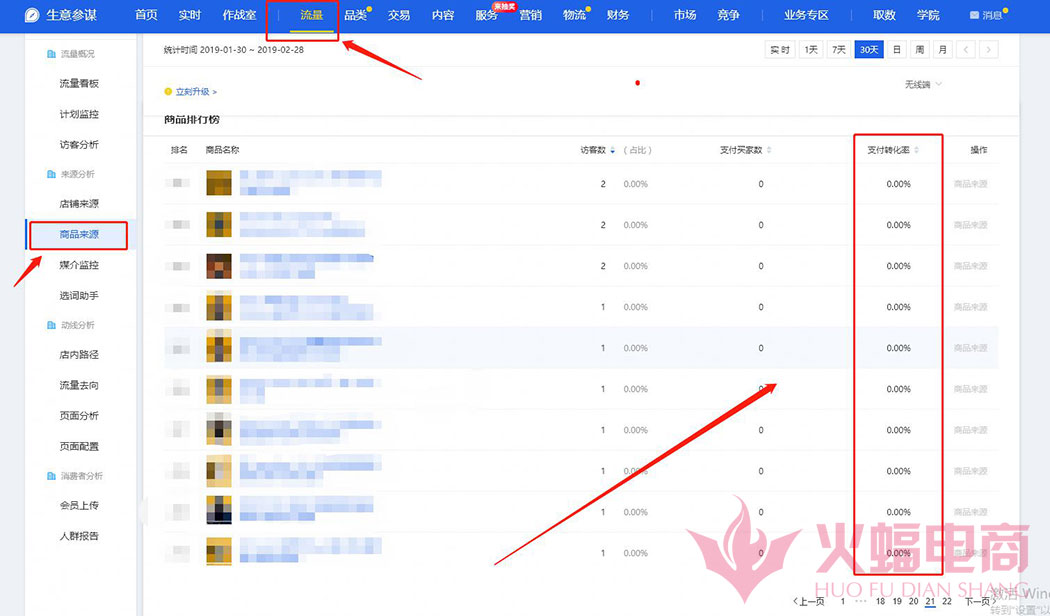The width and height of the screenshot is (1050, 616).
Task: Jump to page 18 in pagination
Action: pyautogui.click(x=881, y=601)
